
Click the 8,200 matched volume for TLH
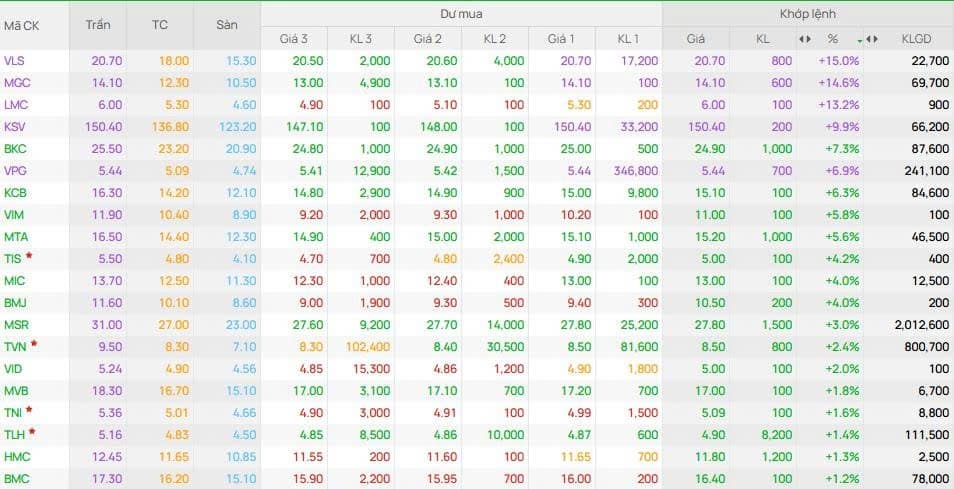(777, 434)
